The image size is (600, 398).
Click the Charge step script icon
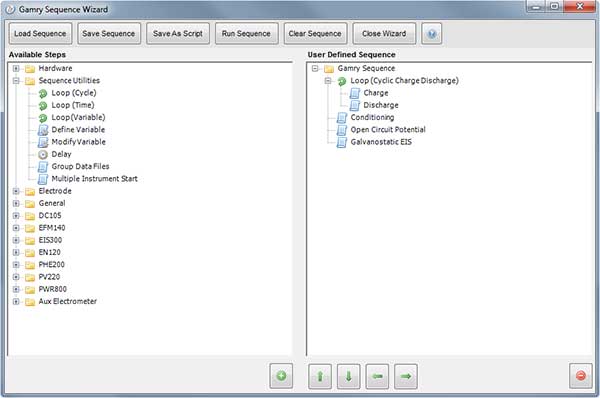coord(355,93)
